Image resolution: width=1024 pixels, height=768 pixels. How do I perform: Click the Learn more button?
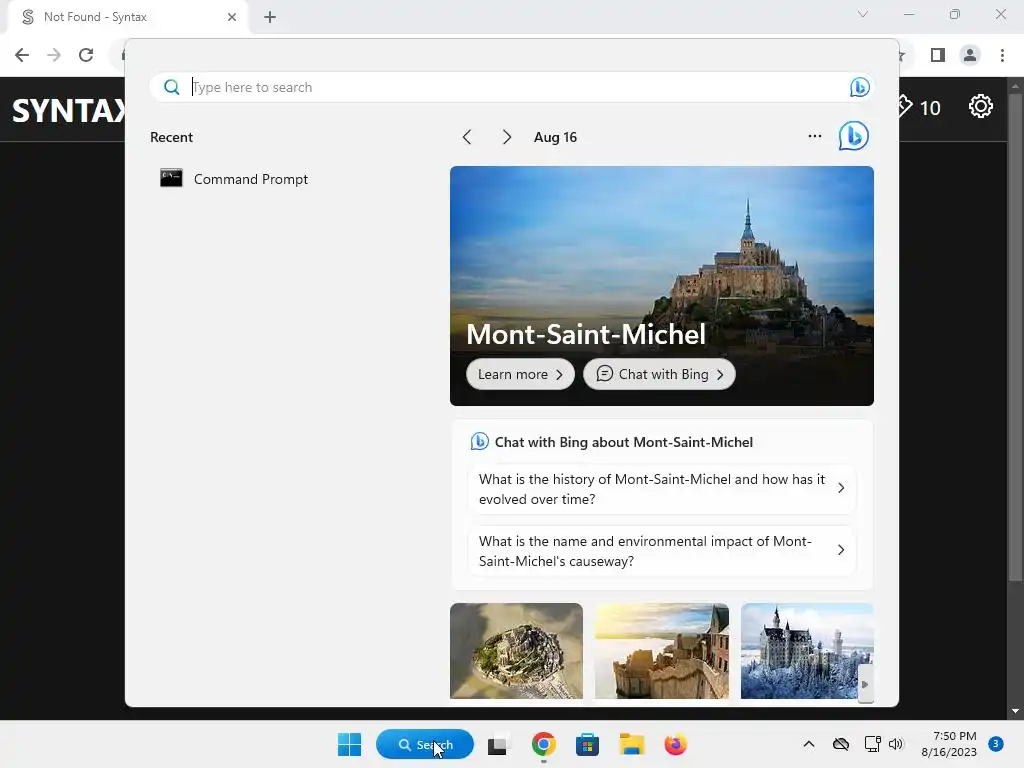coord(520,374)
